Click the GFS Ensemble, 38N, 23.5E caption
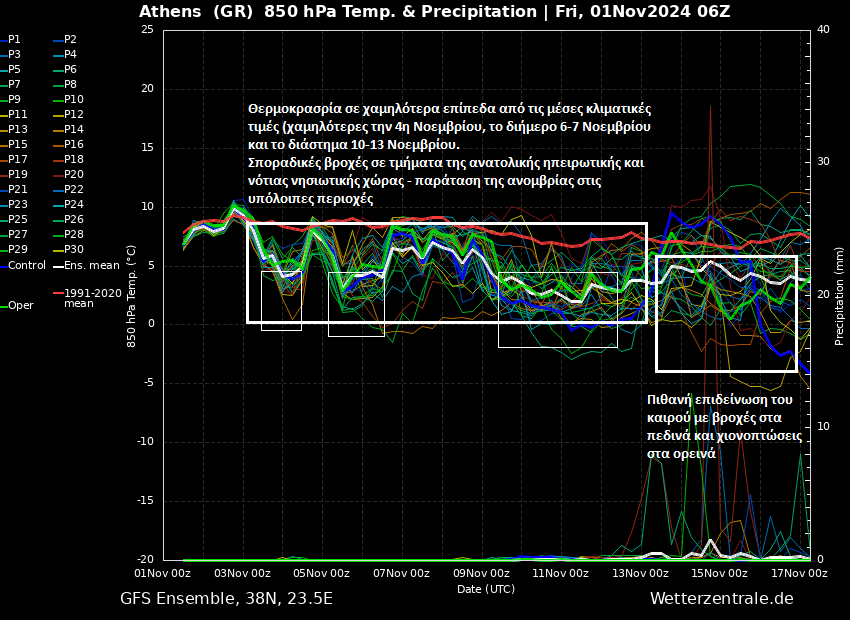The image size is (850, 620). pyautogui.click(x=226, y=598)
